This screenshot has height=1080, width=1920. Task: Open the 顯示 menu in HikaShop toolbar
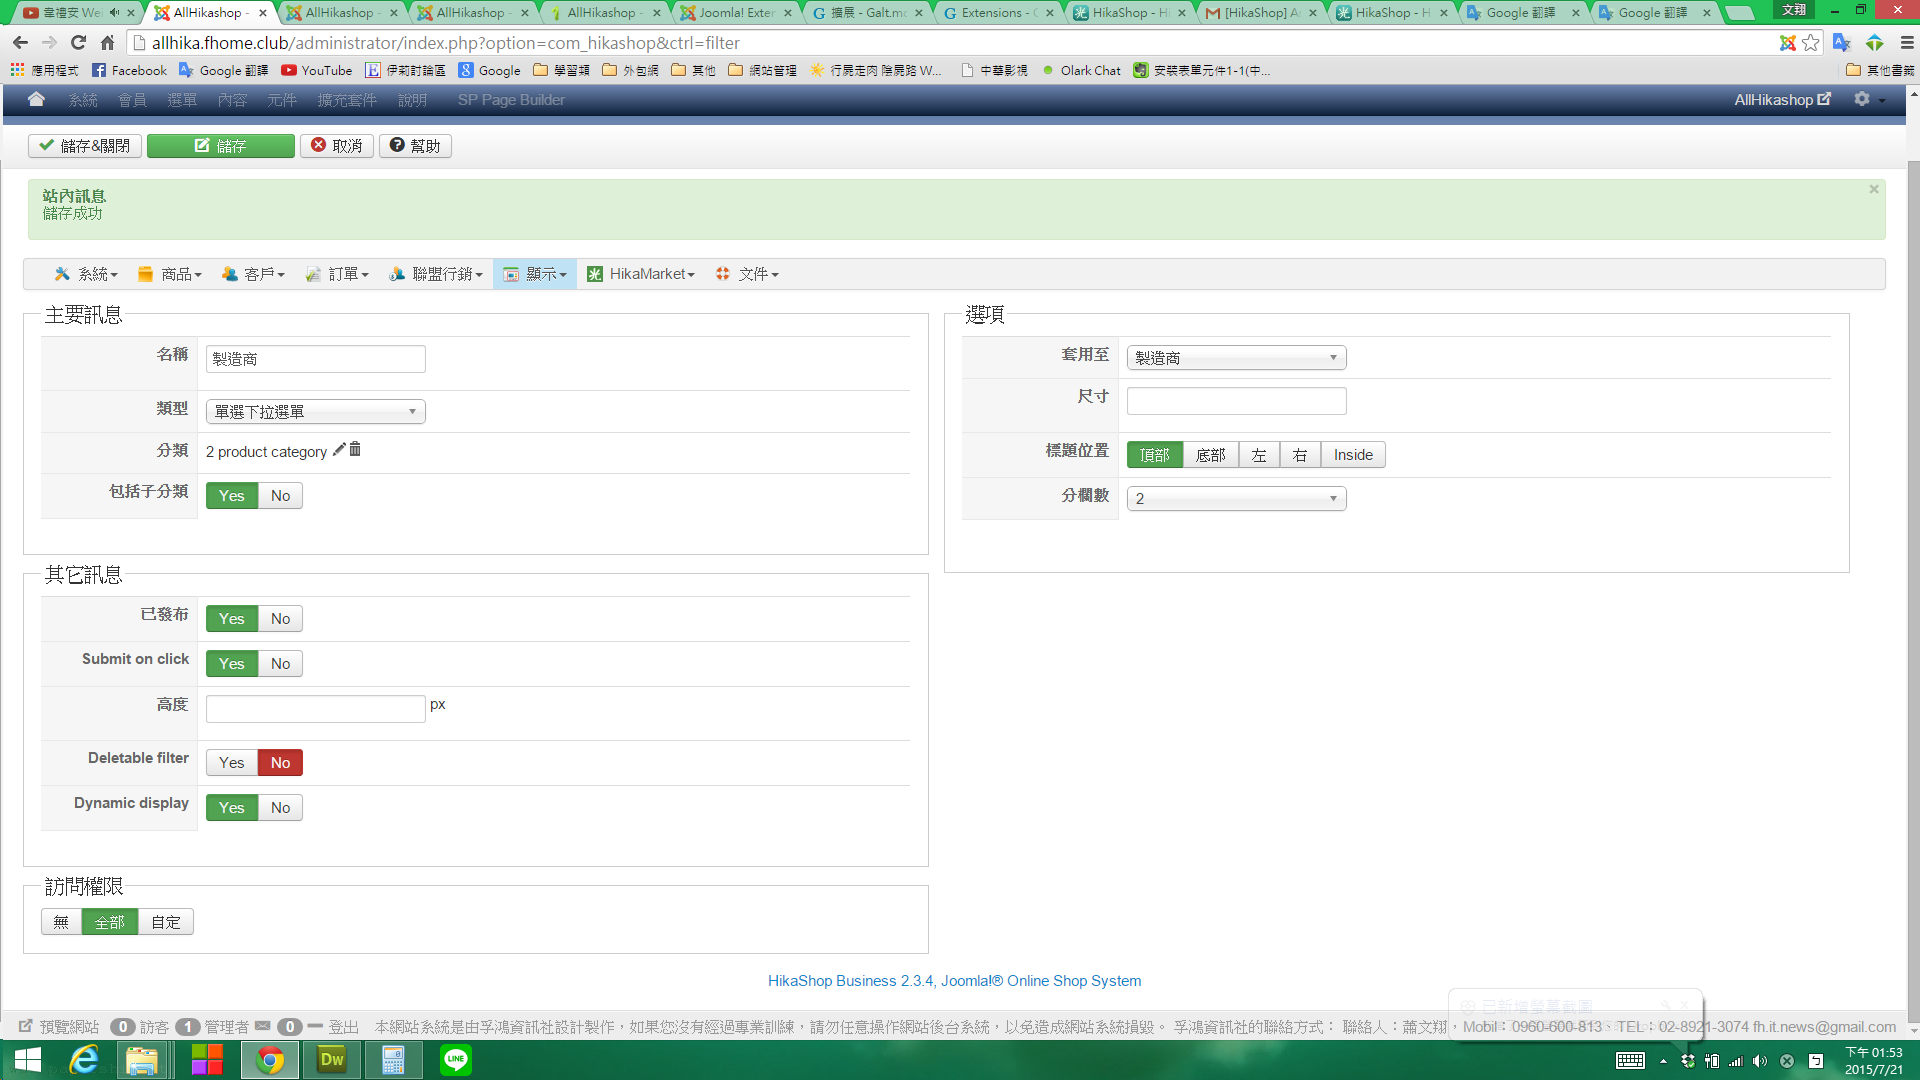tap(535, 274)
